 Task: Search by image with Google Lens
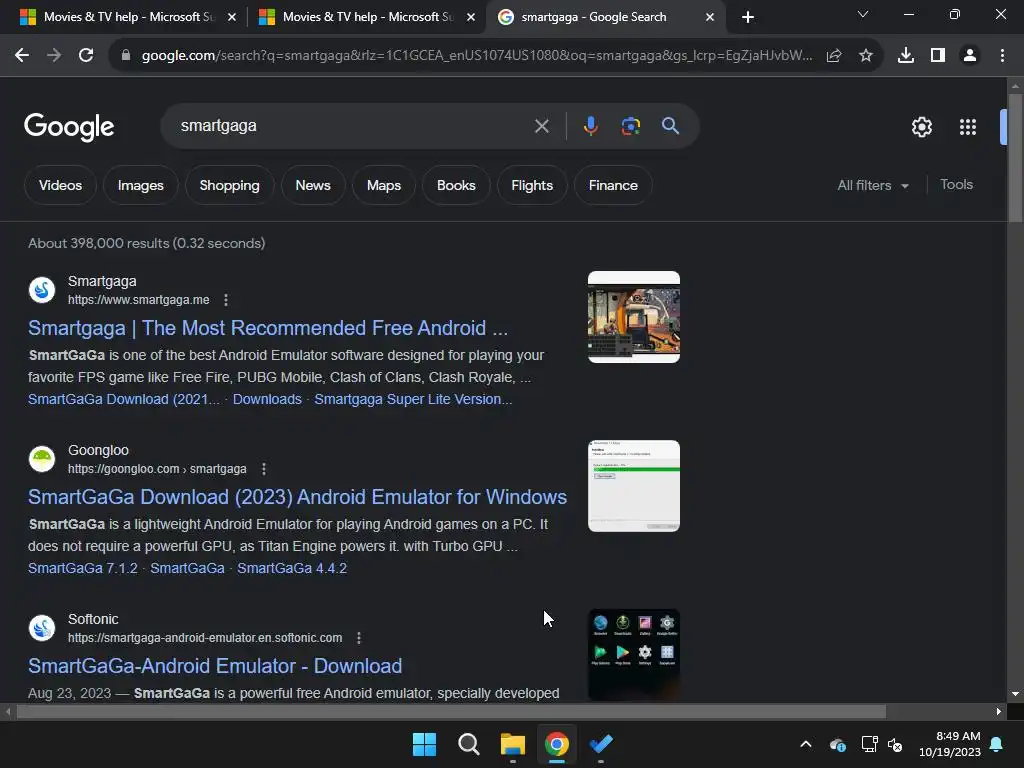point(630,126)
